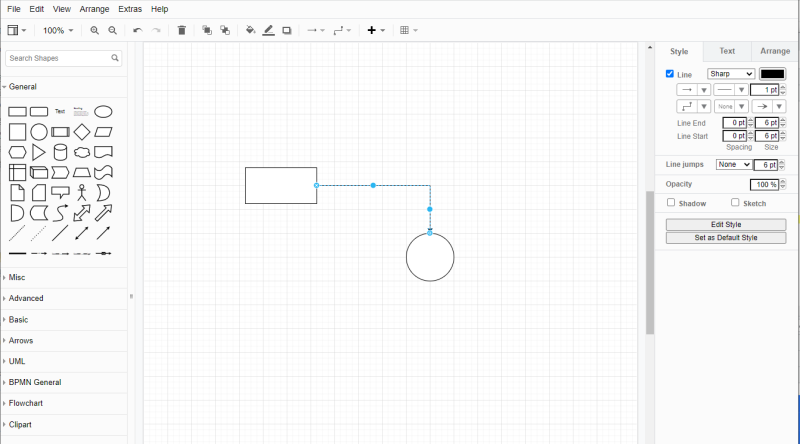The width and height of the screenshot is (800, 444).
Task: Click Set as Default Style button
Action: coord(726,238)
